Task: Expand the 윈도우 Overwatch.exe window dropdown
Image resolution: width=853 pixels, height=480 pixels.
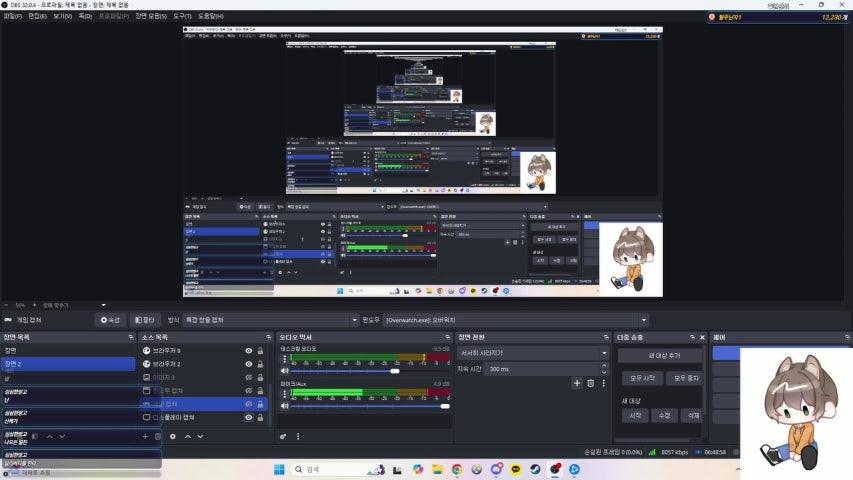Action: (642, 320)
